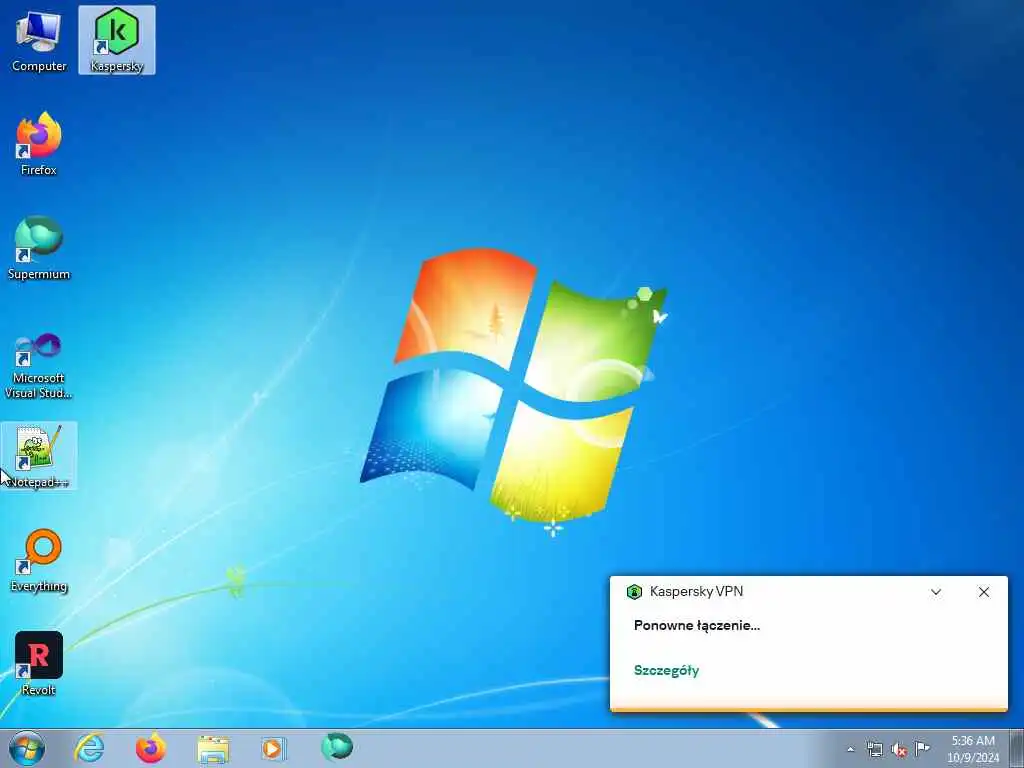
Task: Click the 'Ponowne łączenie...' status text
Action: click(x=697, y=626)
